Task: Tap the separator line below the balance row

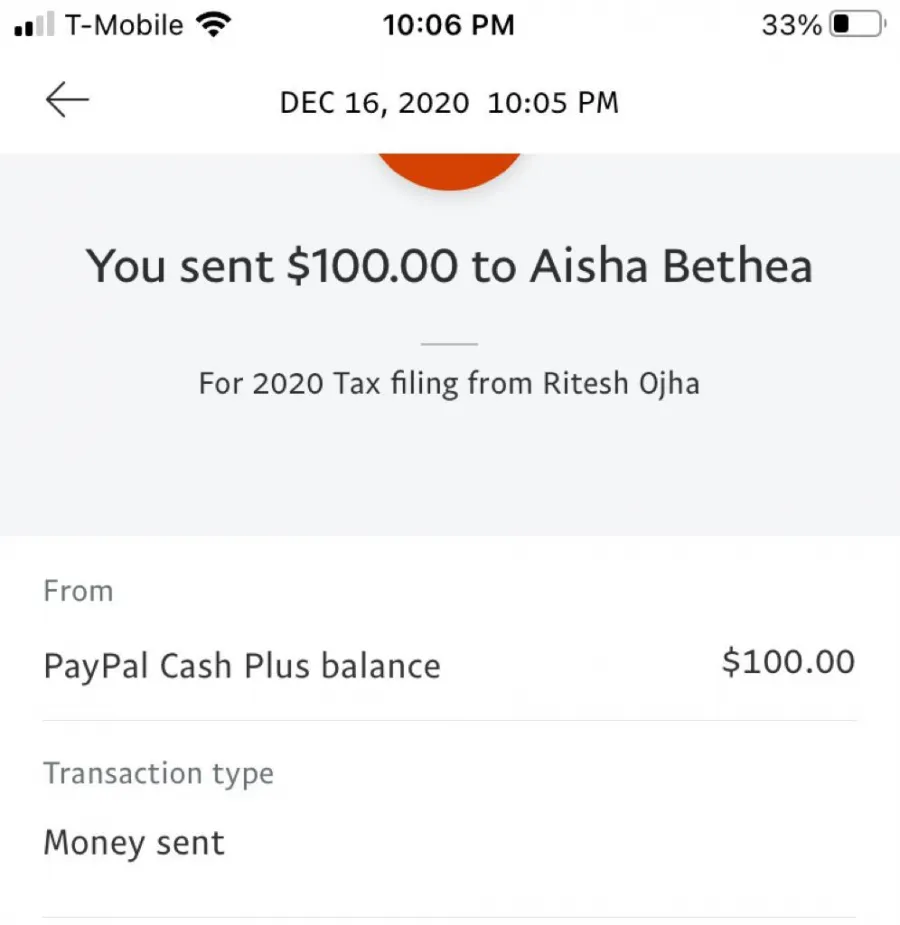Action: point(449,720)
